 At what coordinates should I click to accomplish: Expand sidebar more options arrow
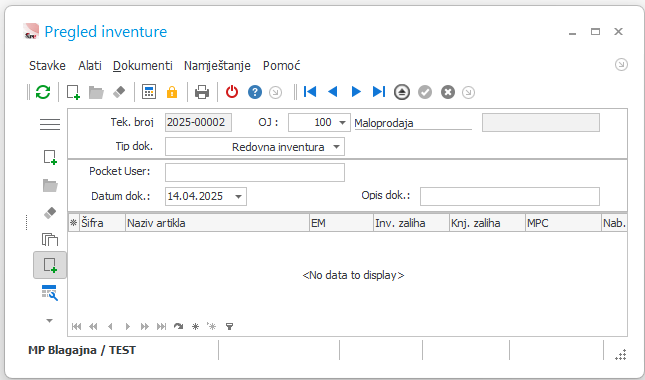(49, 320)
